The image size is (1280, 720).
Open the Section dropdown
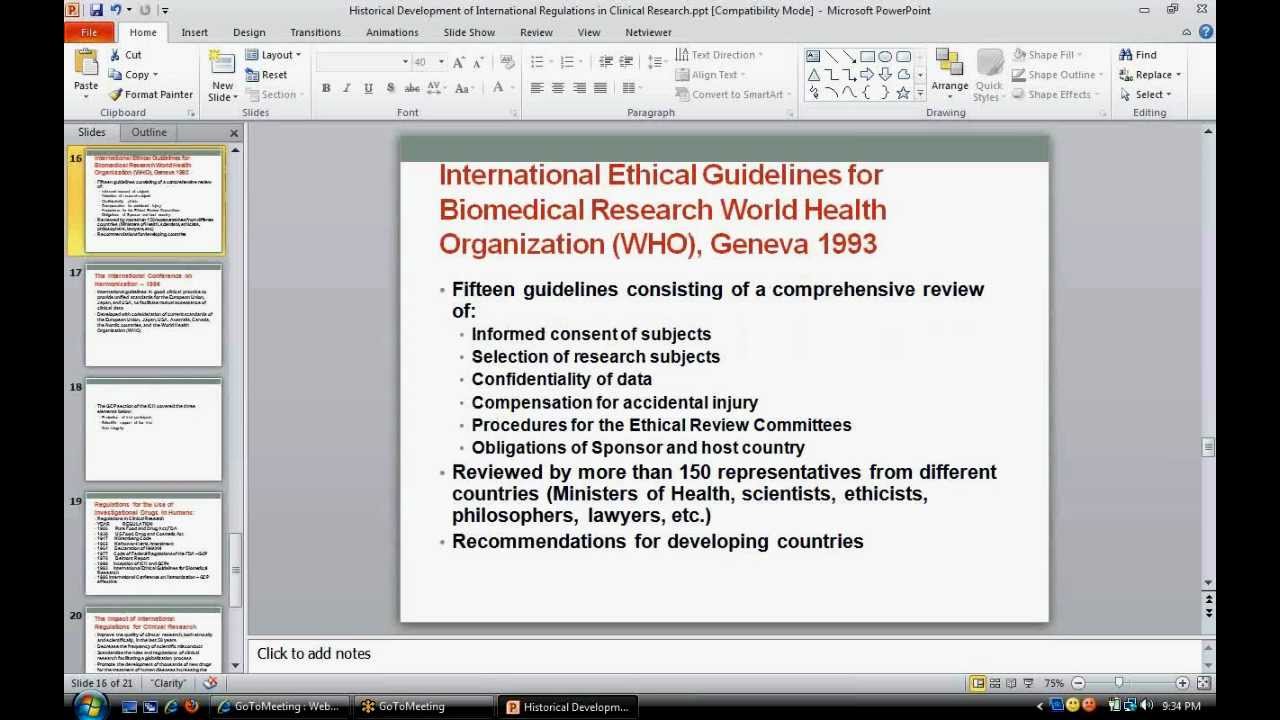(273, 95)
